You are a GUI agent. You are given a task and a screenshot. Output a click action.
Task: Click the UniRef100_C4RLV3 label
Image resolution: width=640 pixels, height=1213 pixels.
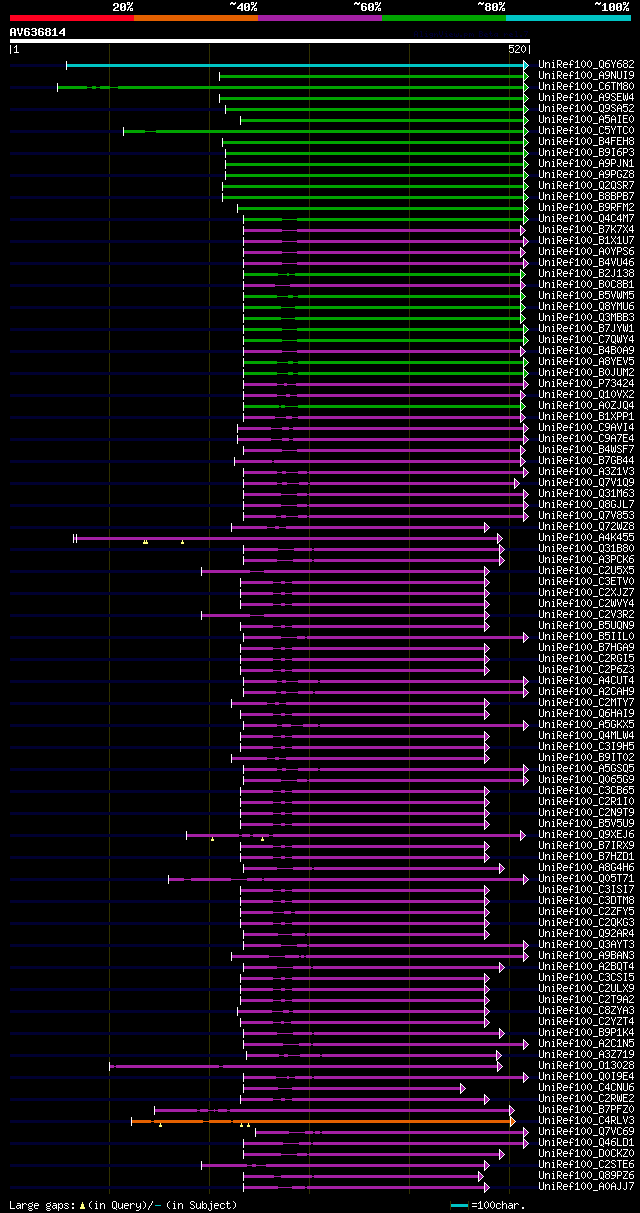pyautogui.click(x=586, y=1121)
